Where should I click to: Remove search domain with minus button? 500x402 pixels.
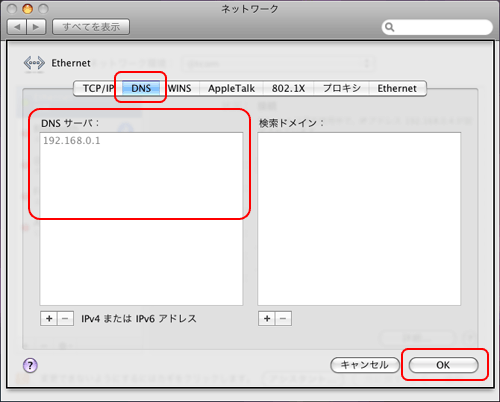(283, 319)
